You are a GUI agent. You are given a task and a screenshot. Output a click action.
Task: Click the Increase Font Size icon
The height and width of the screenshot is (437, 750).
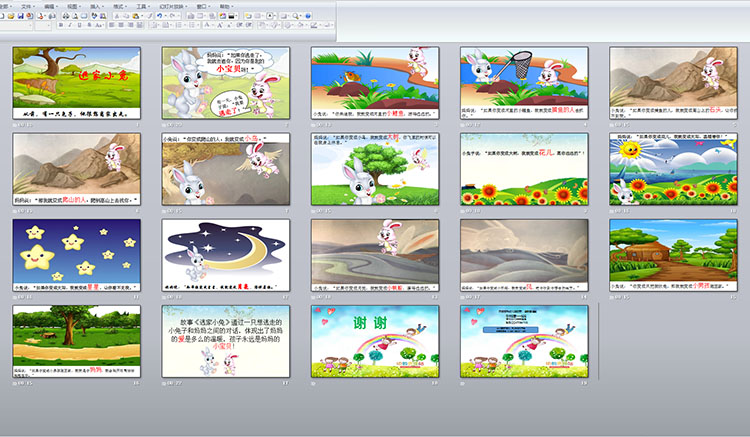tap(220, 25)
